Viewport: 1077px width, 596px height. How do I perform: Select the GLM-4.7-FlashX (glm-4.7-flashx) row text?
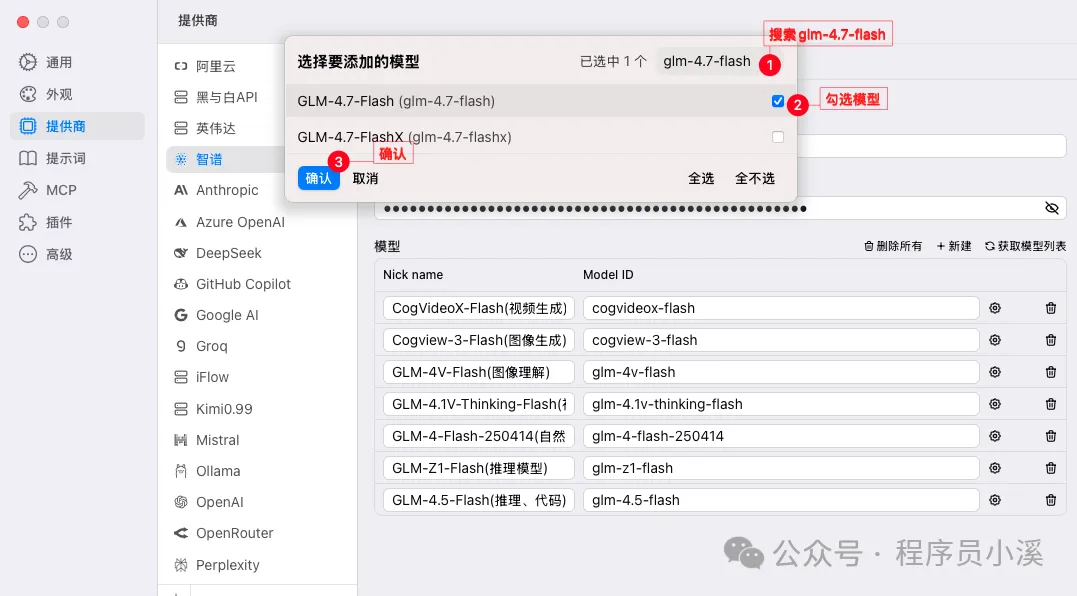404,137
